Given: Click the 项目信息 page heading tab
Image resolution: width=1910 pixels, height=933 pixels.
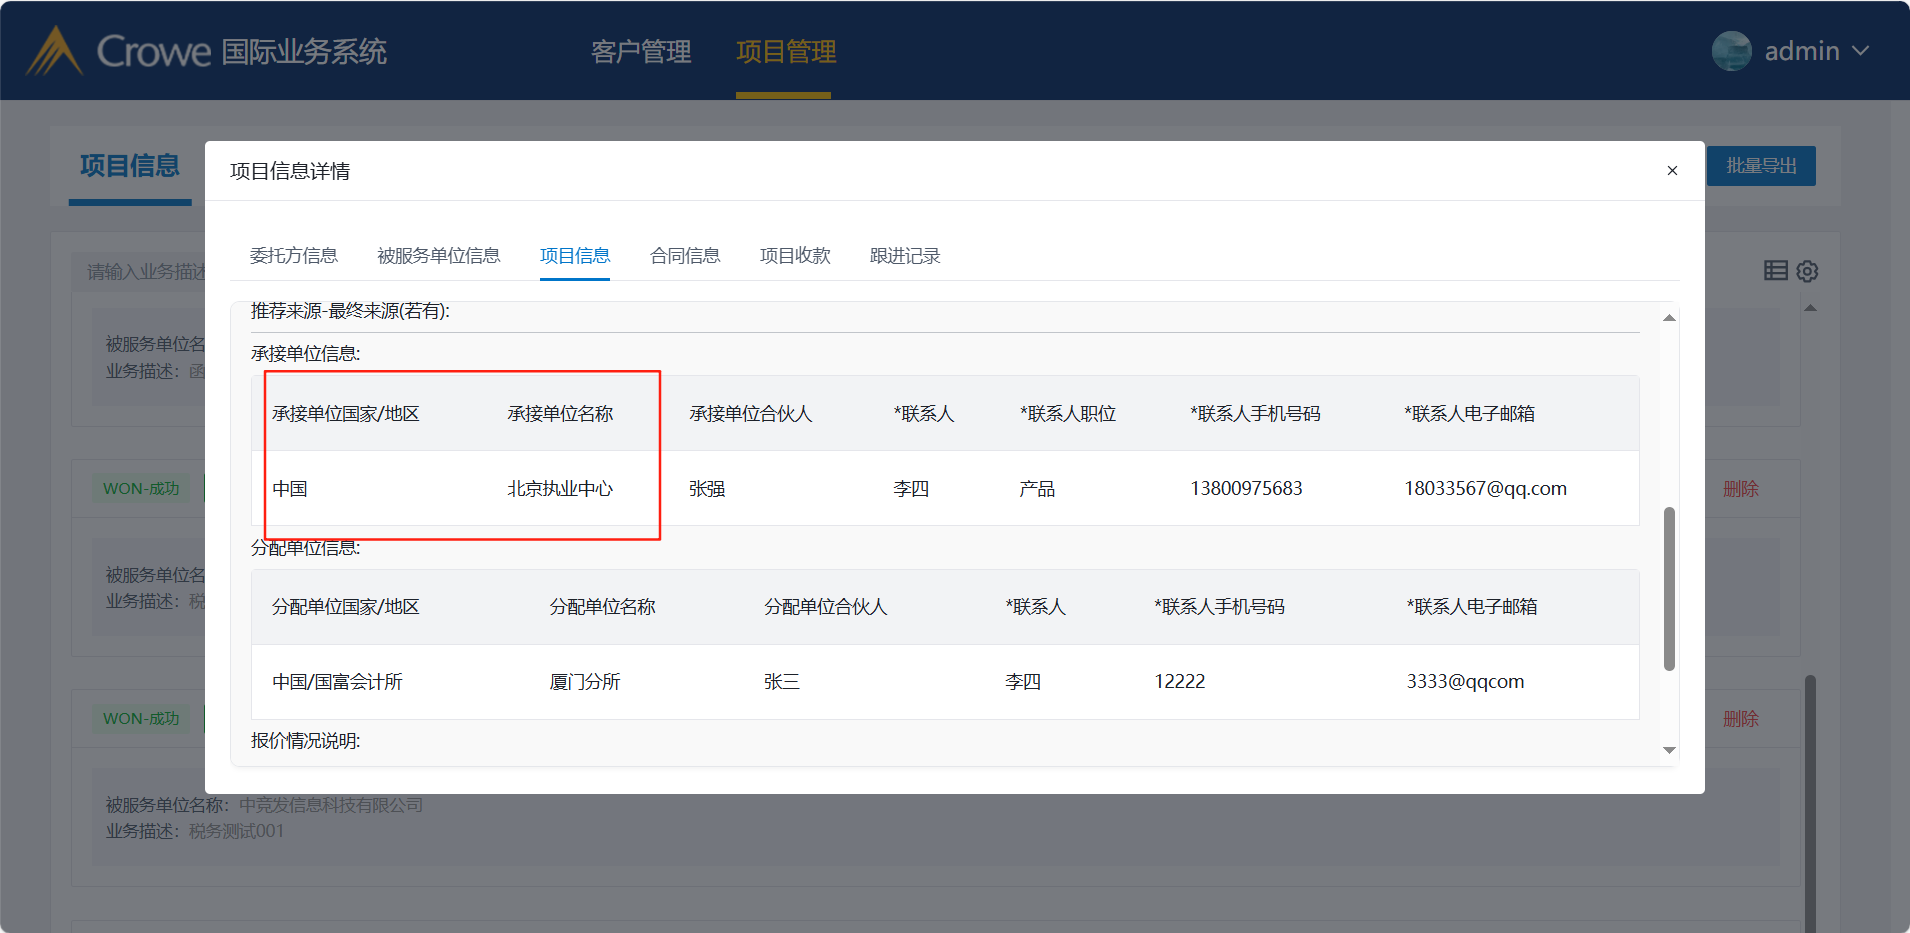Looking at the screenshot, I should pyautogui.click(x=130, y=166).
